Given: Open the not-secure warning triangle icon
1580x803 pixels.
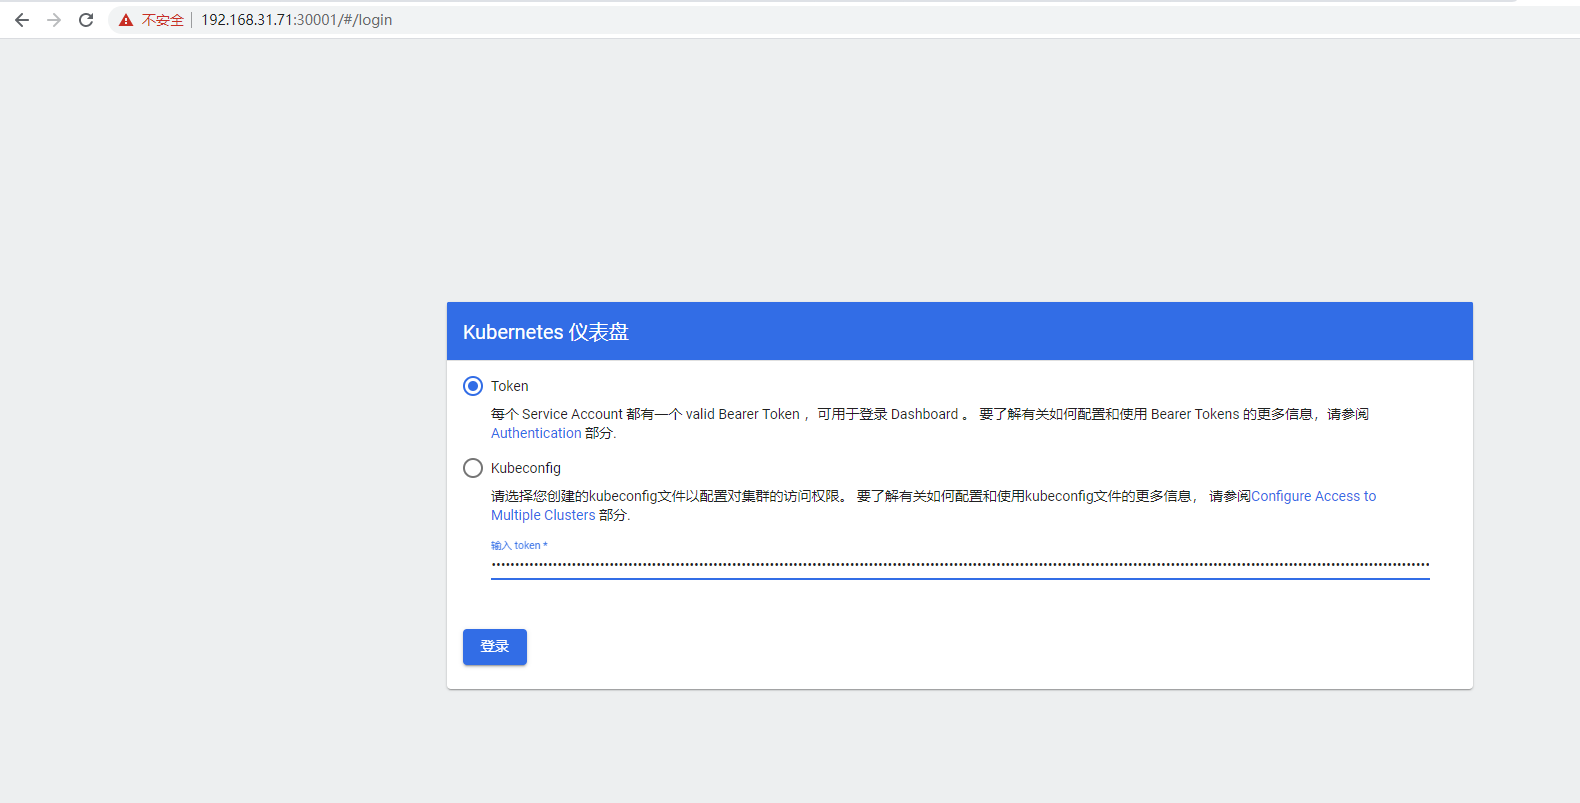Looking at the screenshot, I should tap(126, 20).
